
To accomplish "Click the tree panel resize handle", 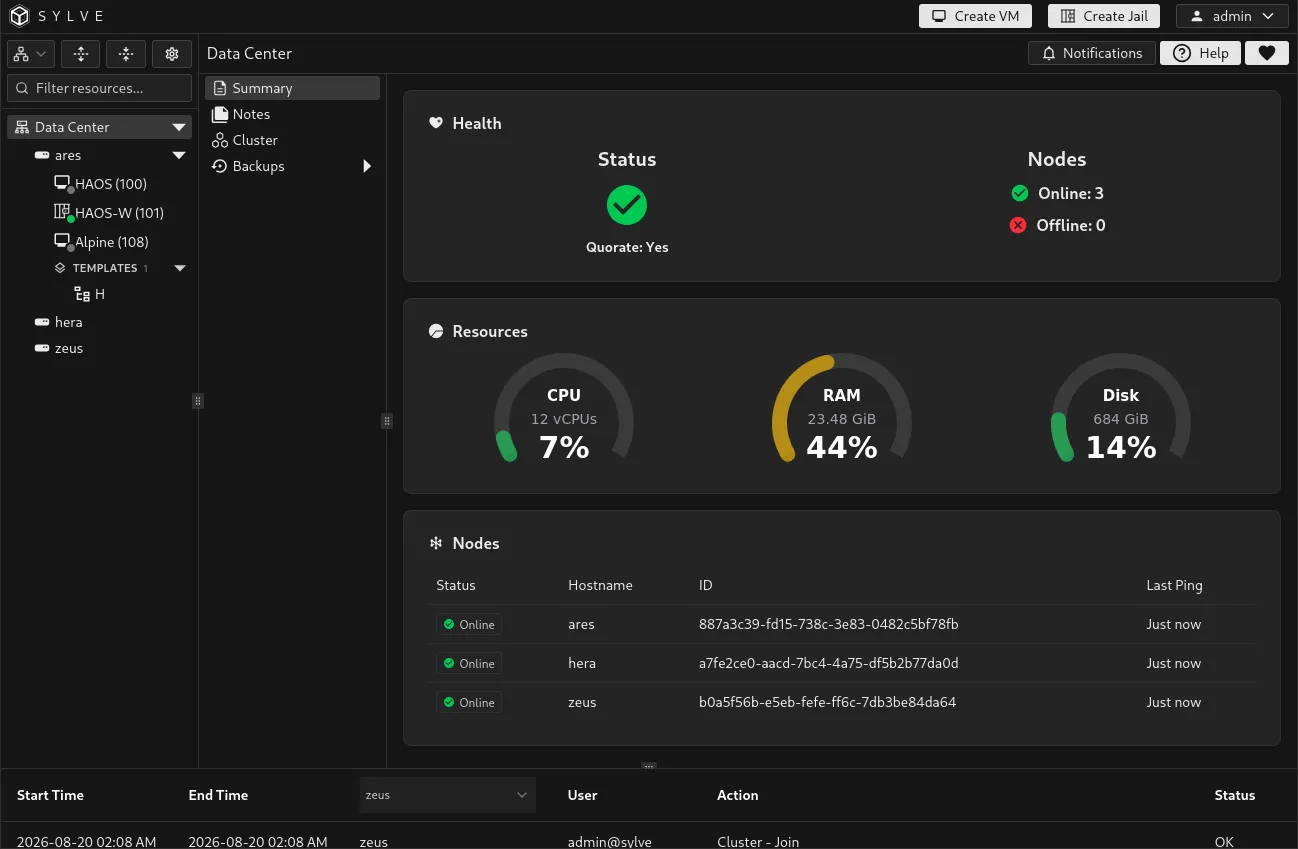I will click(198, 401).
